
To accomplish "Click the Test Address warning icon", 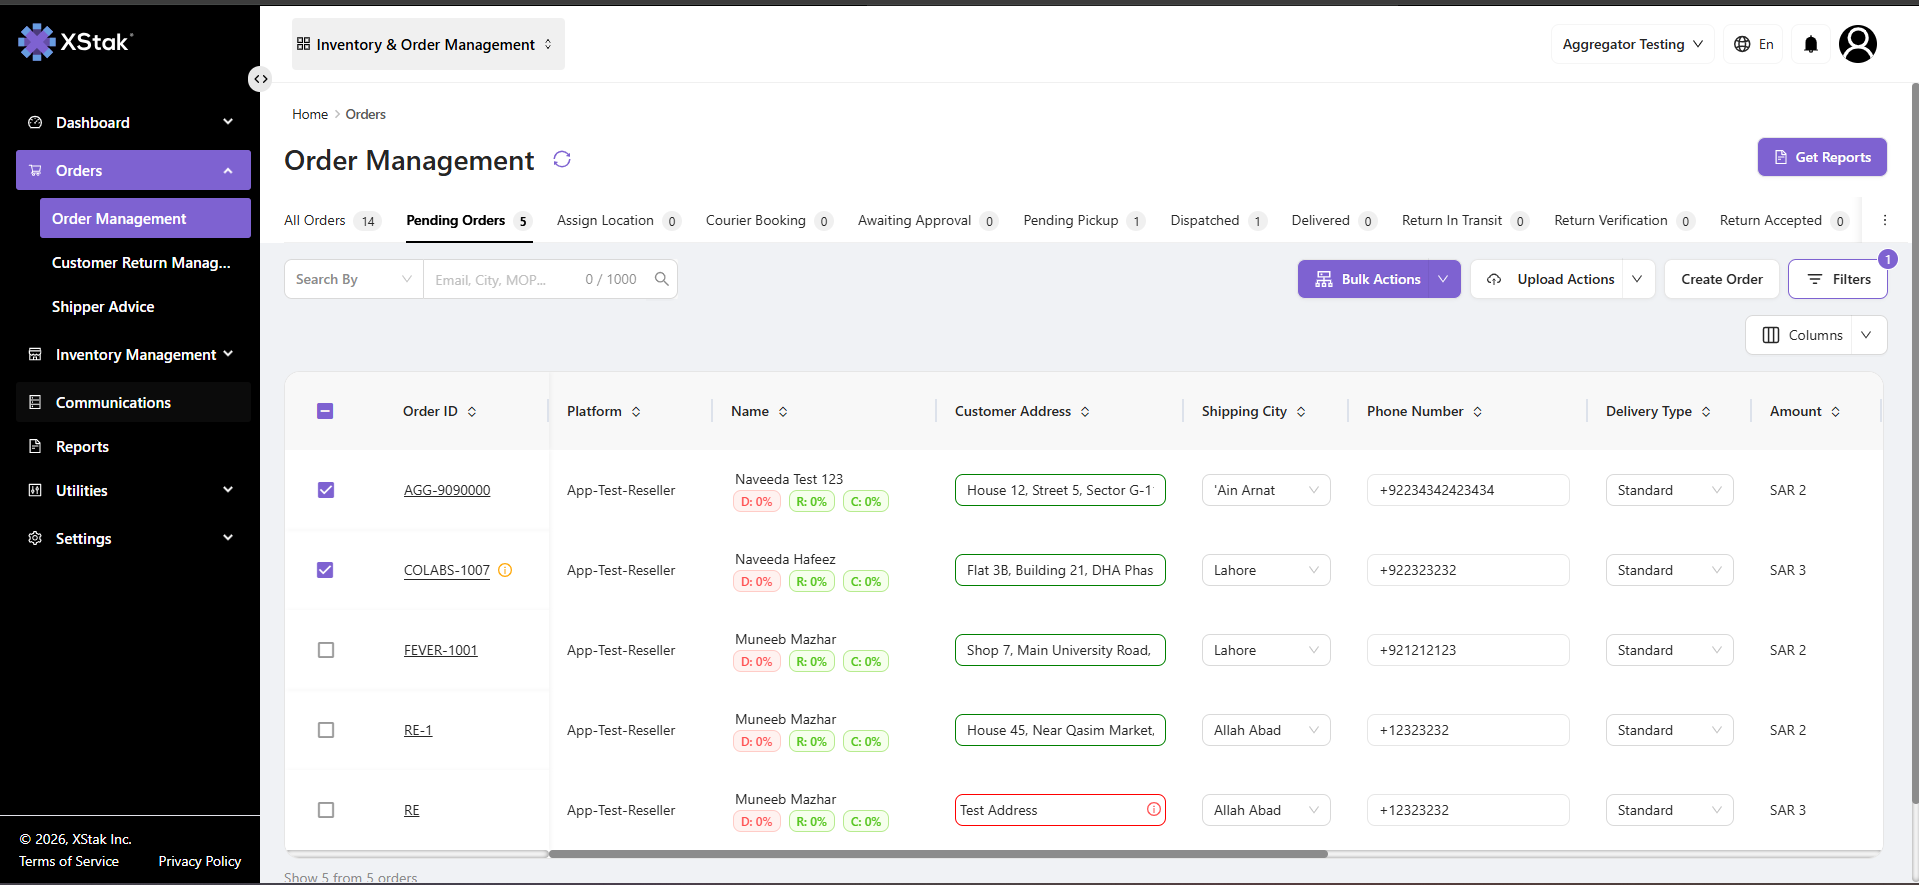I will [1154, 809].
